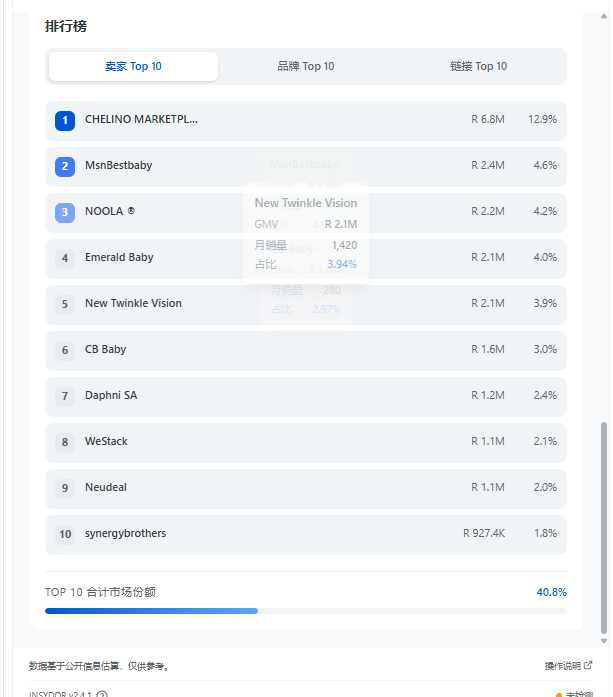Screen dimensions: 613x697
Task: Click the external-link icon beside 操作说明
Action: 588,665
